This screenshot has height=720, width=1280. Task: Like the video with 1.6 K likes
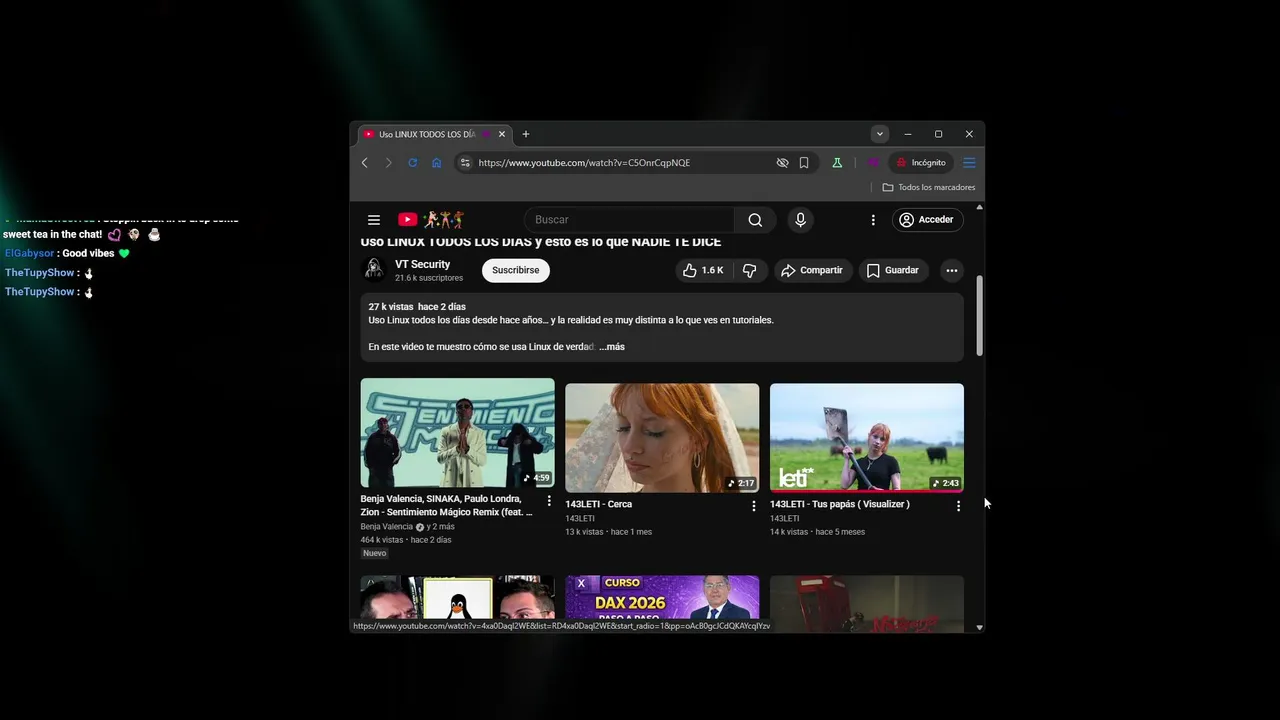(703, 270)
